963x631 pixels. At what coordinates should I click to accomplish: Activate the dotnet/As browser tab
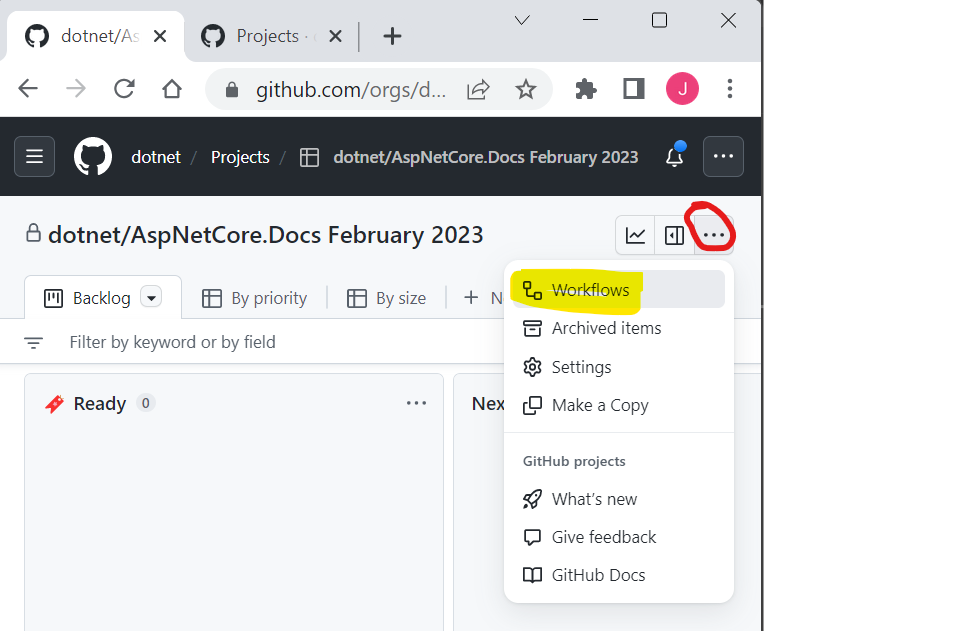[x=95, y=36]
